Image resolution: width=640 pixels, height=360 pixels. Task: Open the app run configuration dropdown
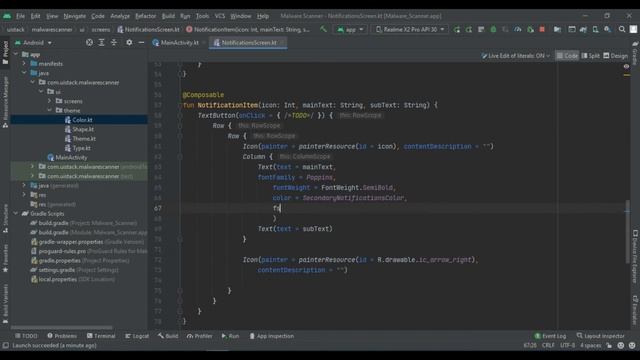(350, 29)
